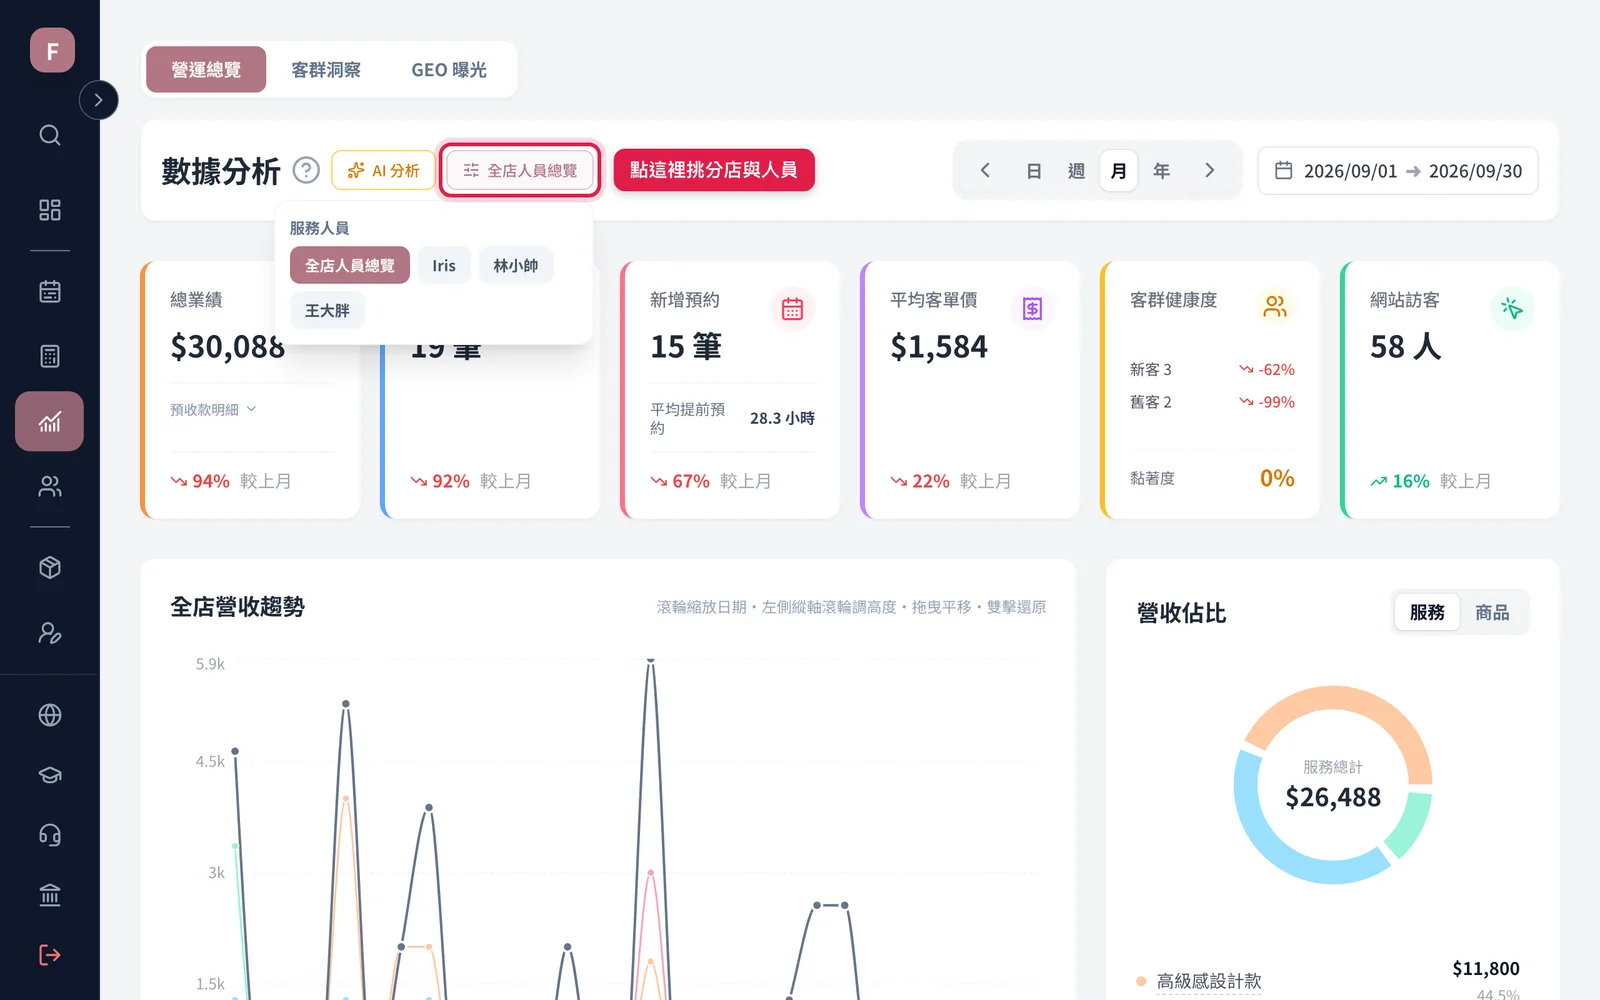Set the range to 月 (month)
The height and width of the screenshot is (1000, 1600).
[x=1119, y=171]
